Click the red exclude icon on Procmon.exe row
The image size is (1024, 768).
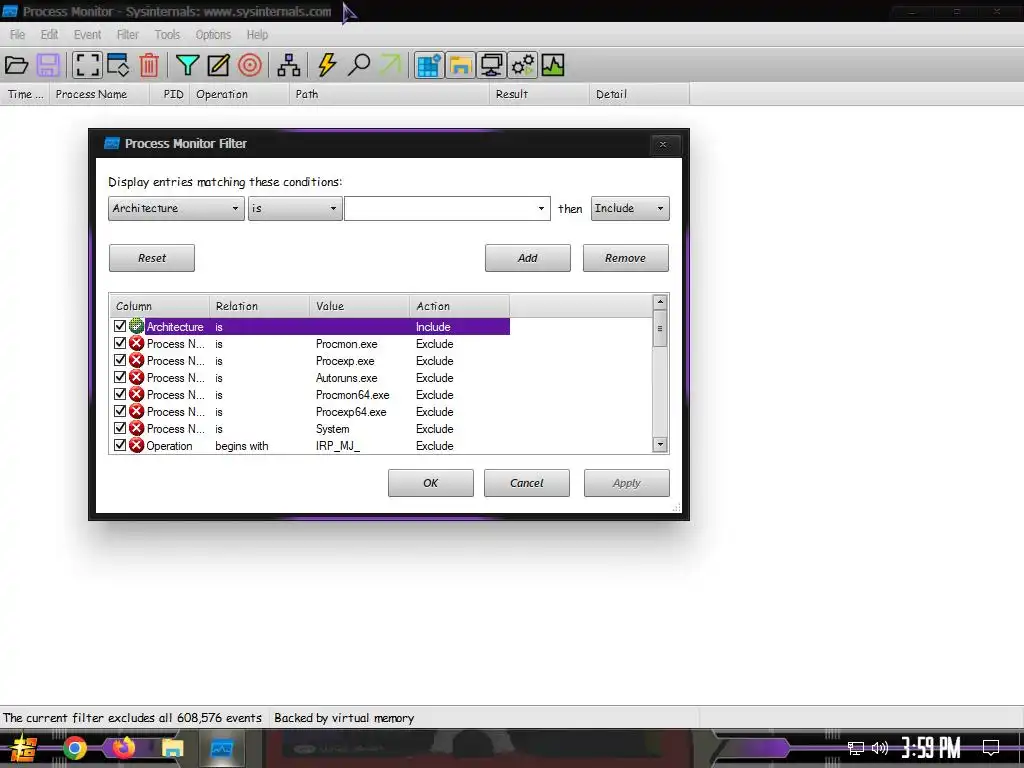pyautogui.click(x=136, y=344)
